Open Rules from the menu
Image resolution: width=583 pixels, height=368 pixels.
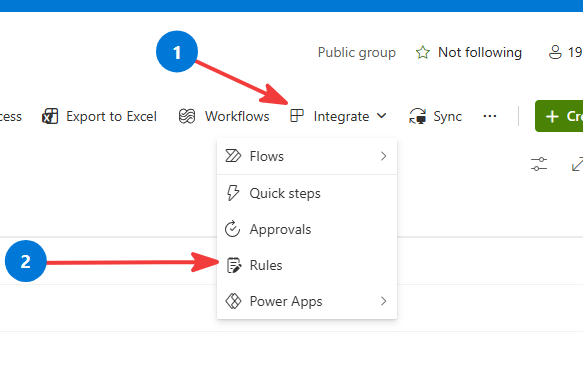pos(307,265)
